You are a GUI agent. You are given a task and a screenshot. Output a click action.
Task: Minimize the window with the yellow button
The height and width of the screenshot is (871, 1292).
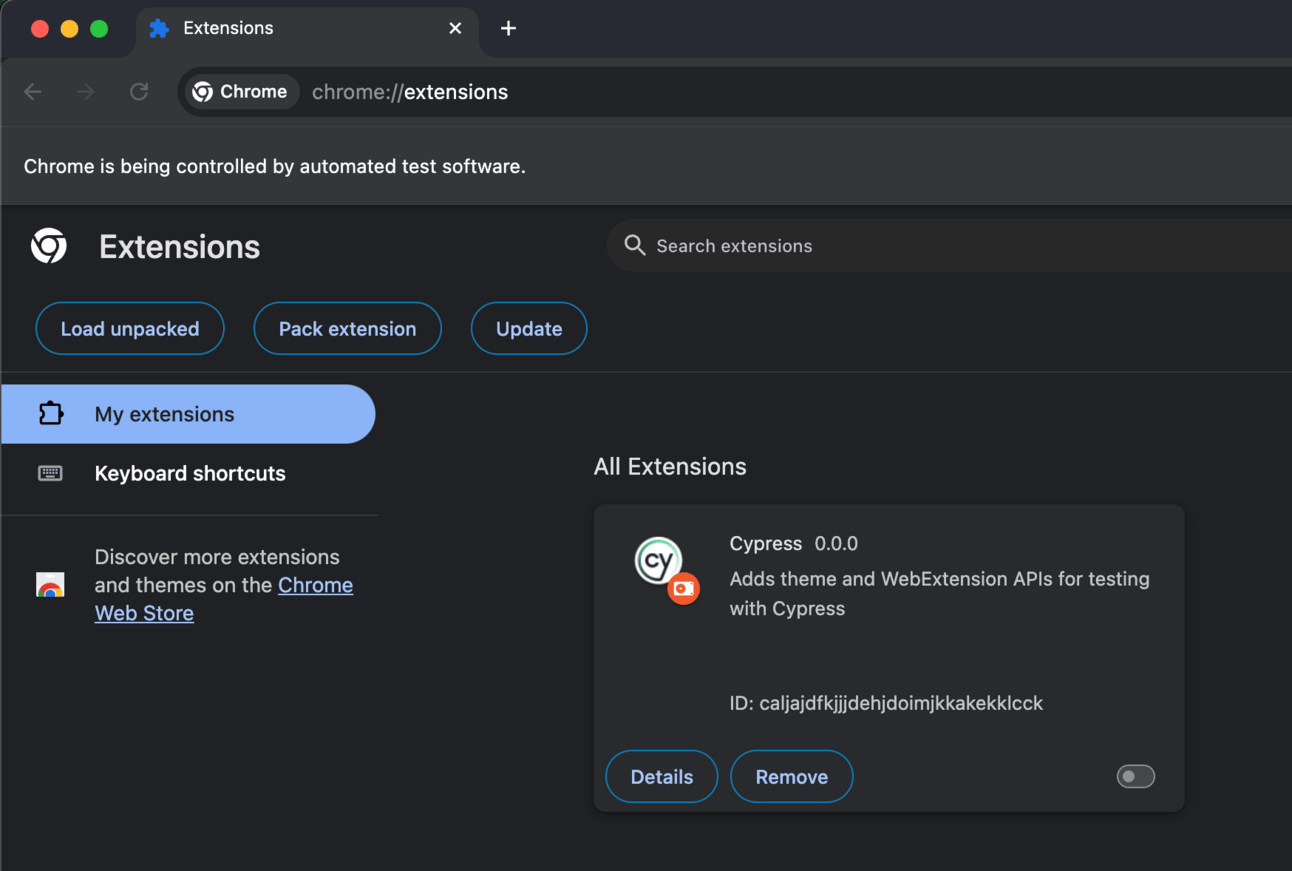point(69,28)
